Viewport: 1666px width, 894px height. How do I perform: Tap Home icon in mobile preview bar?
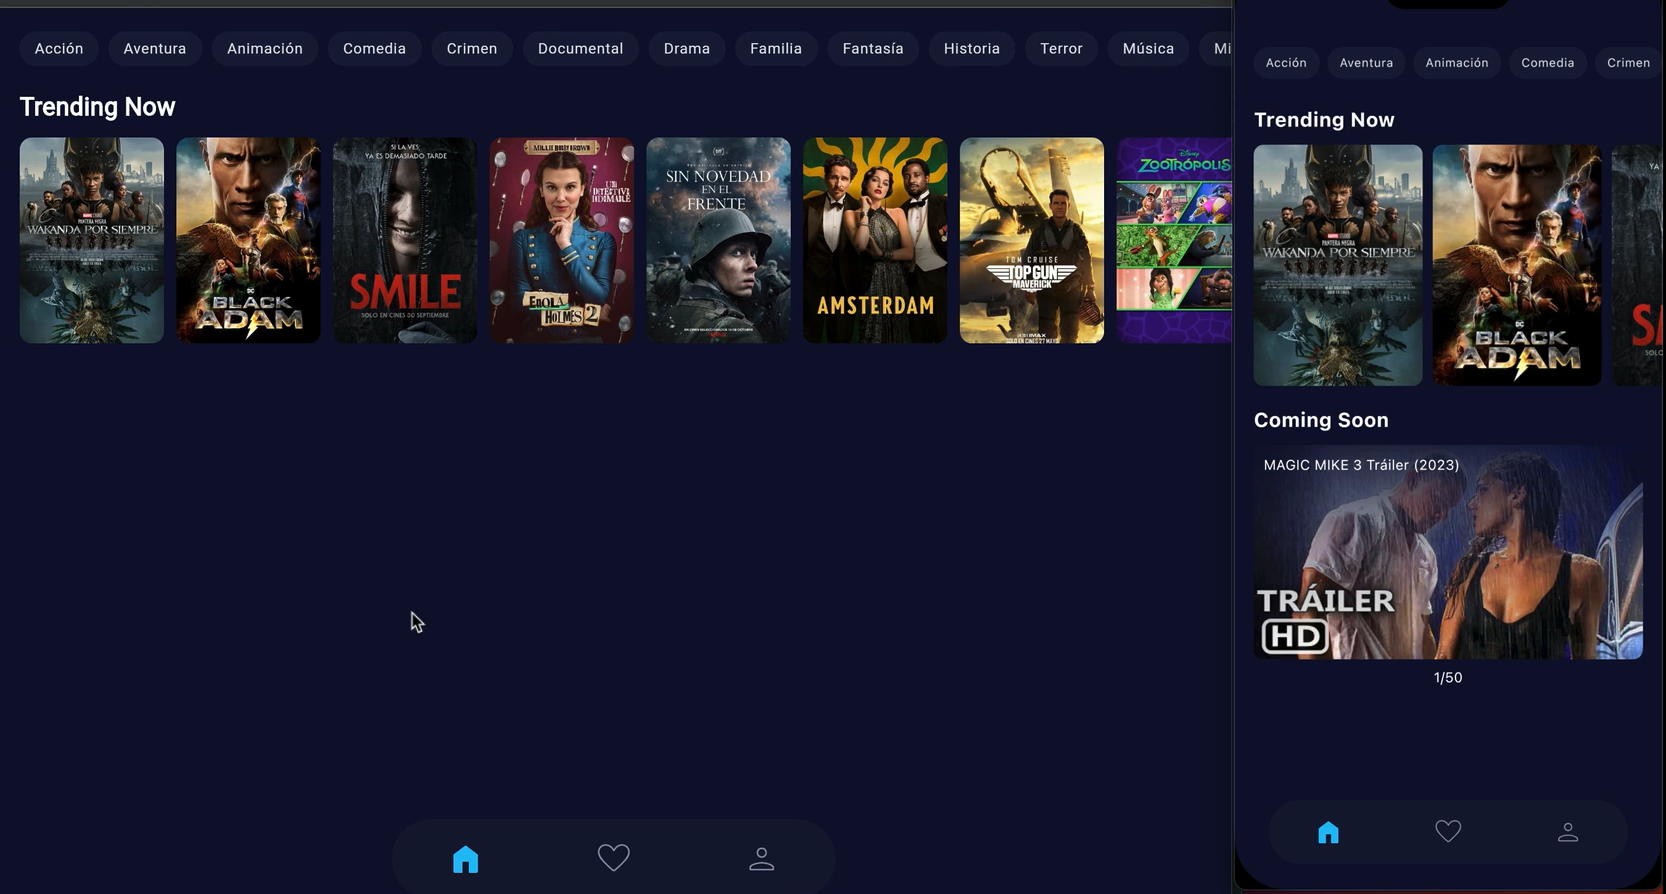click(1328, 832)
